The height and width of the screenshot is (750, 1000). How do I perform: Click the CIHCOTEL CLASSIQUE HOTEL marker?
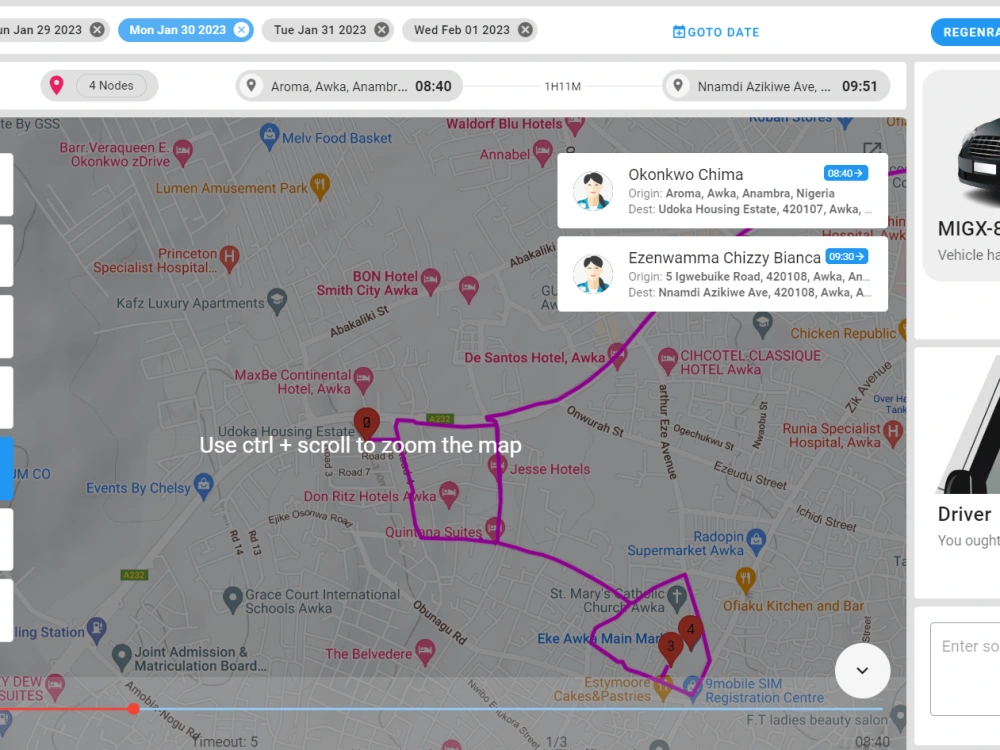click(668, 361)
